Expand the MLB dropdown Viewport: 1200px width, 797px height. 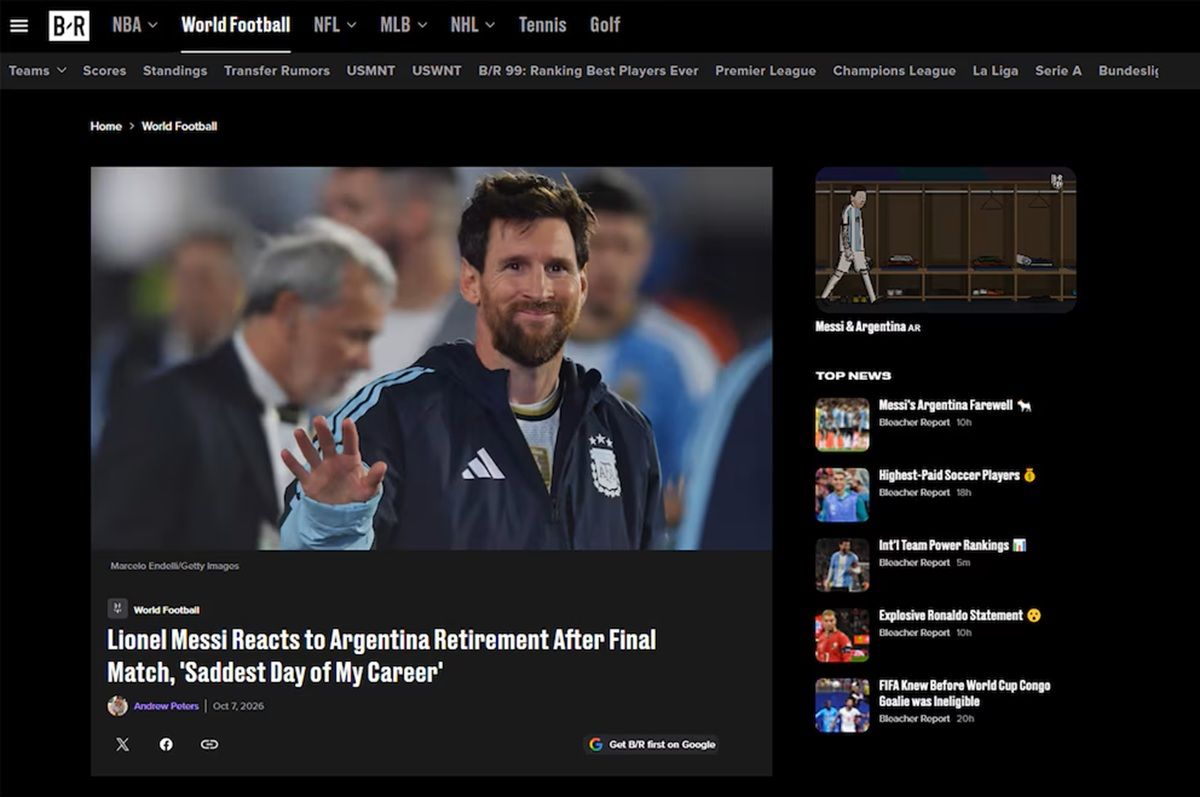tap(404, 25)
